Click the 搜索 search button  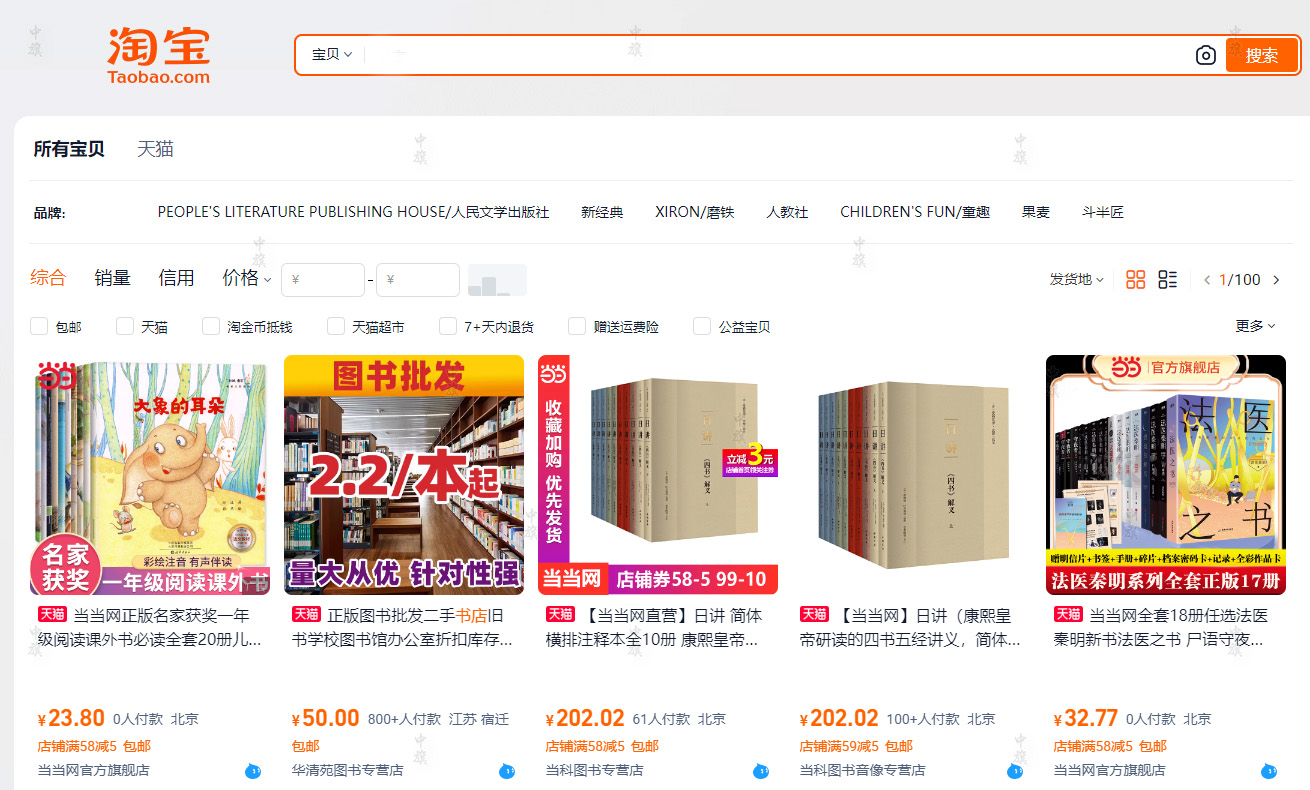1261,55
